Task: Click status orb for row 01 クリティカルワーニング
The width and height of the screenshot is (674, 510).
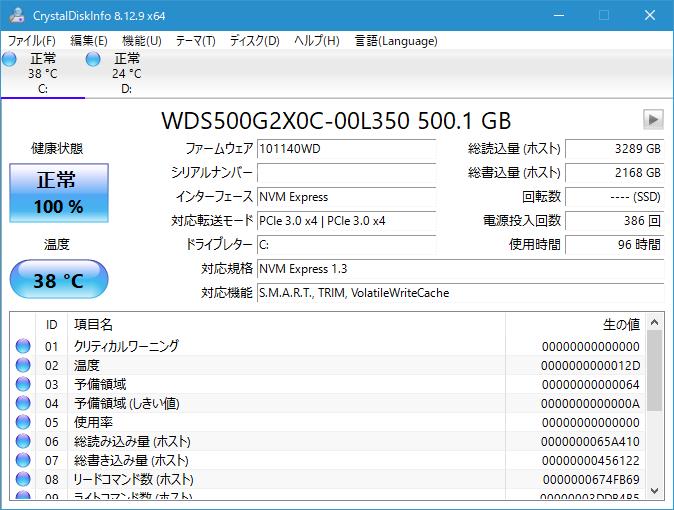Action: click(x=23, y=346)
